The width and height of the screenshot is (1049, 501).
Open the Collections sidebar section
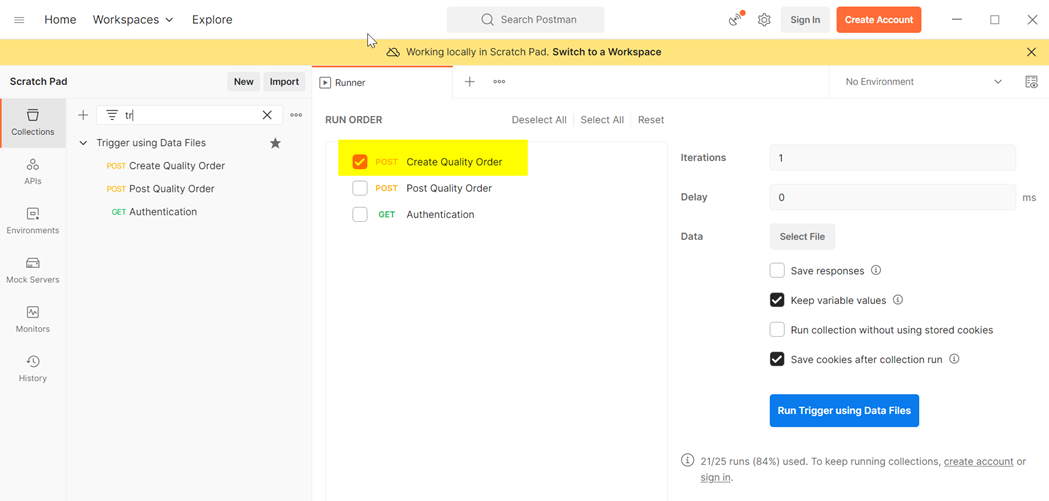[33, 123]
